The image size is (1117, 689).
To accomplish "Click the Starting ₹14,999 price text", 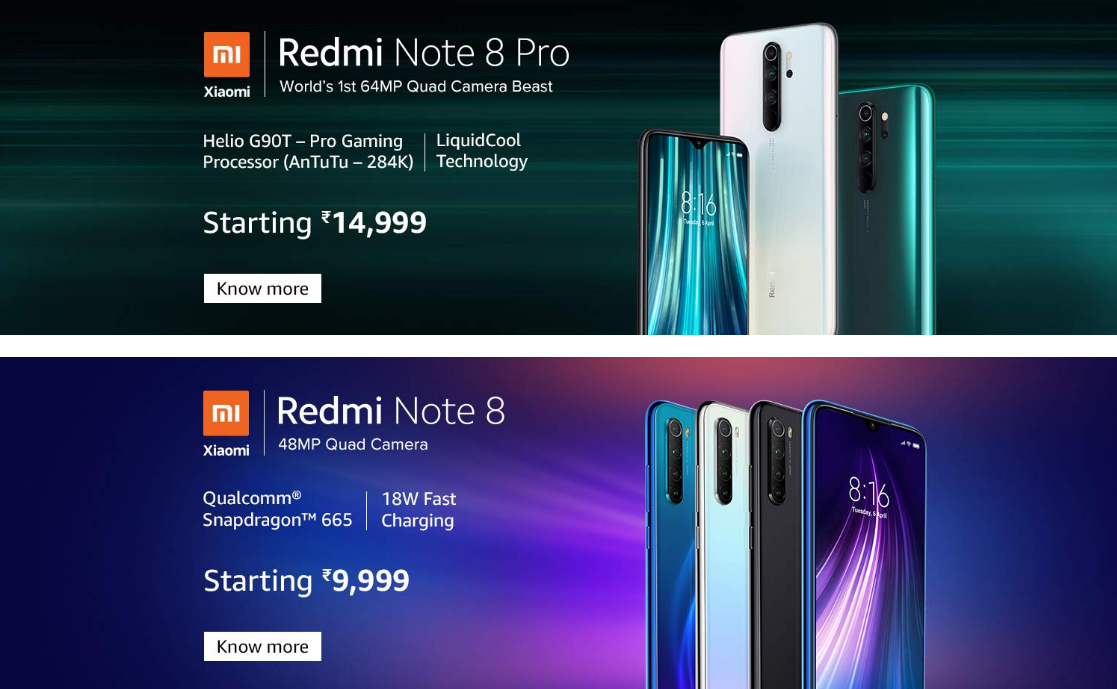I will click(314, 223).
